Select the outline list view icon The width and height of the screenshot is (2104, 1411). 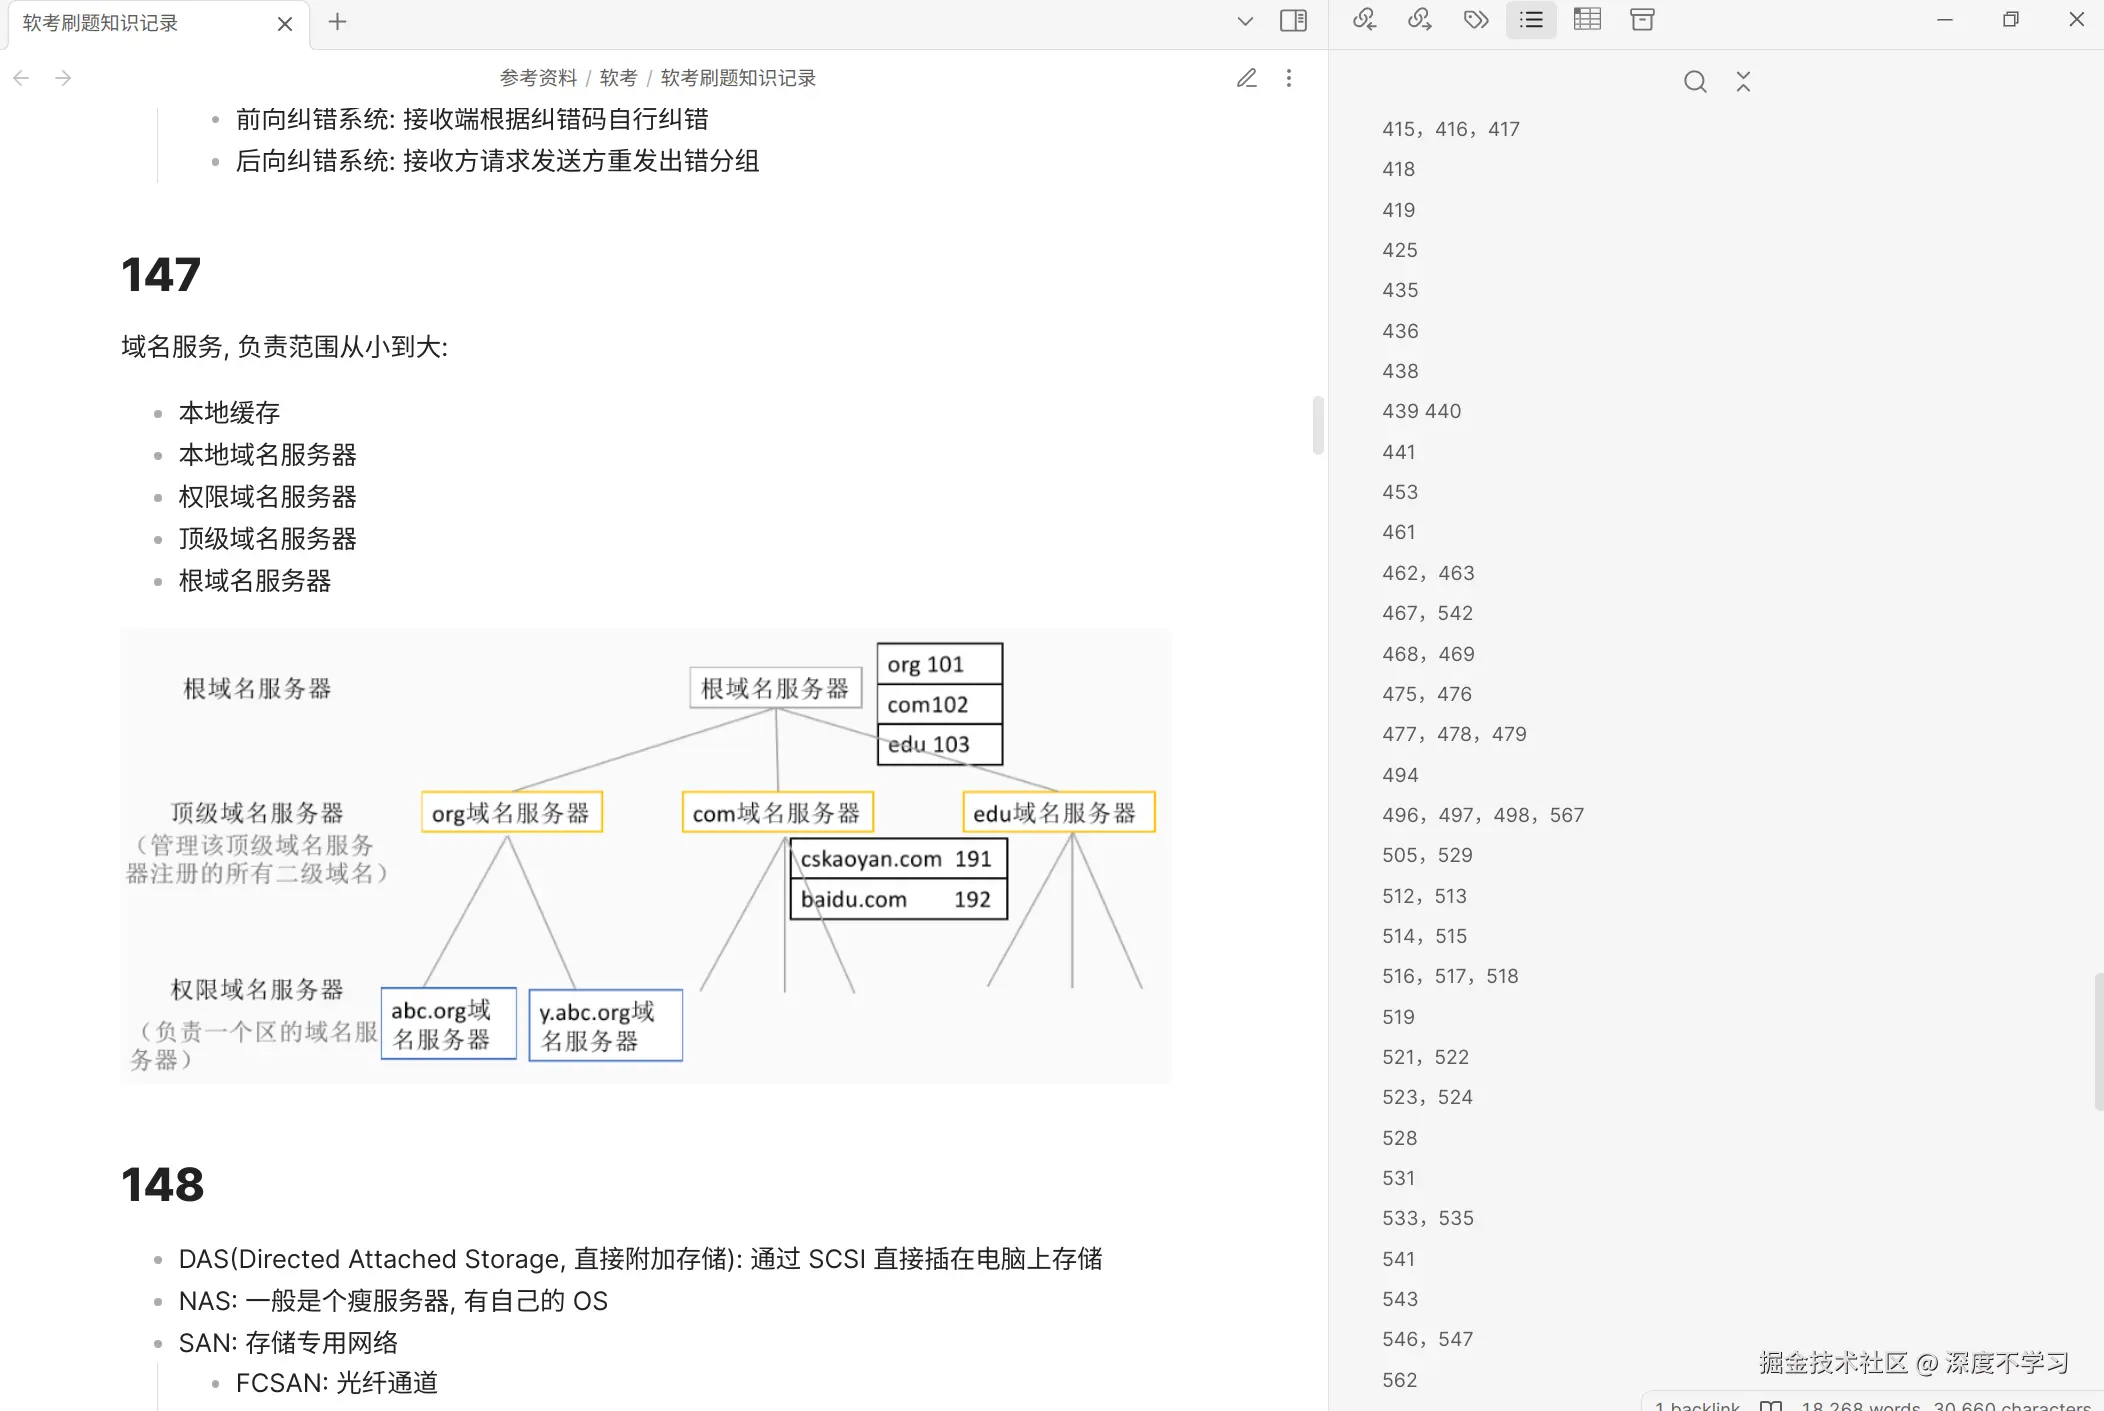(x=1531, y=20)
